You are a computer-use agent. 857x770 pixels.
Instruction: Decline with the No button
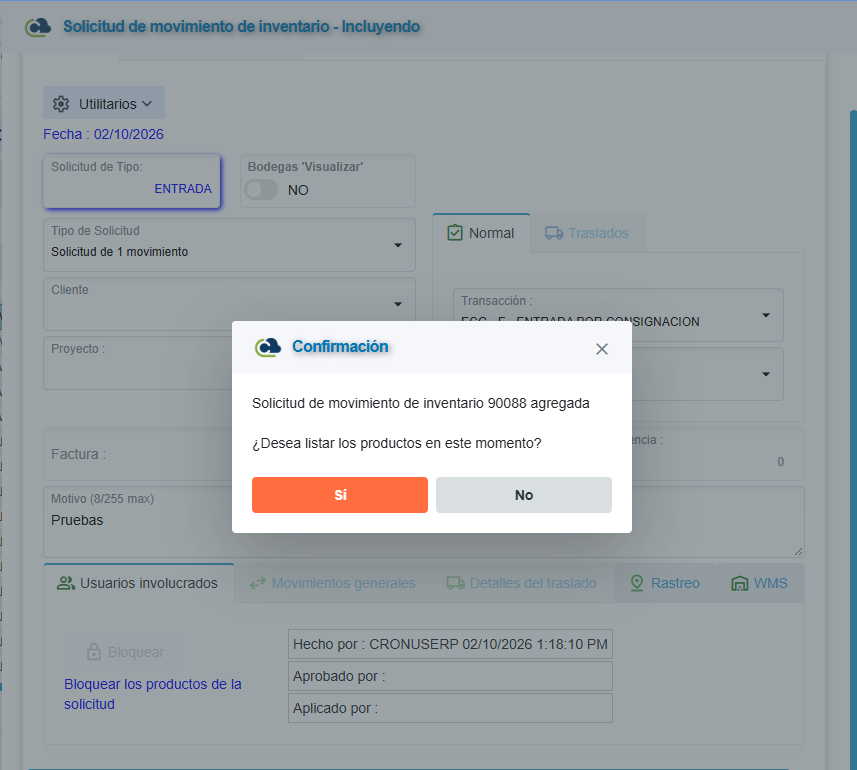(x=524, y=495)
